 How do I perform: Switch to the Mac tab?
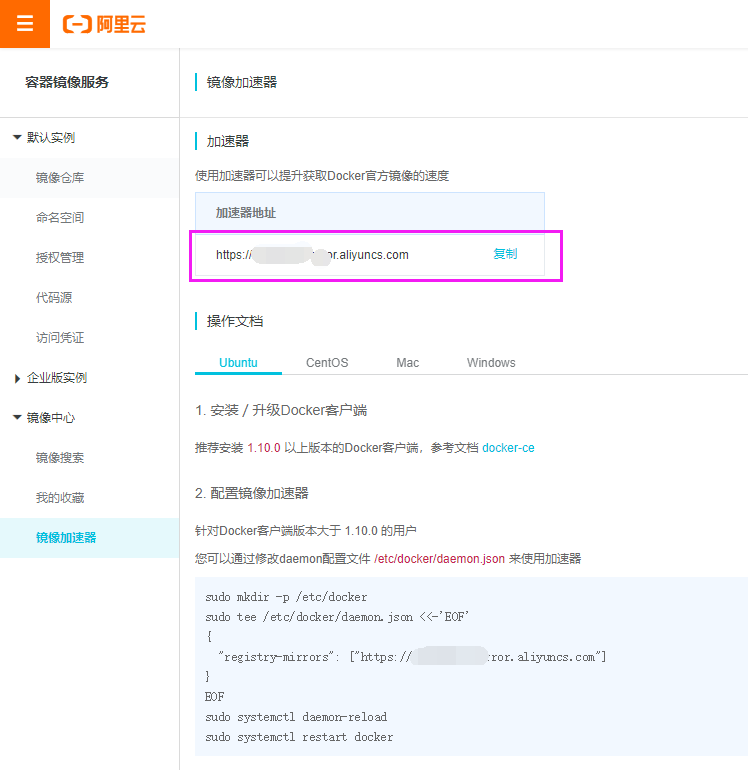(x=408, y=363)
